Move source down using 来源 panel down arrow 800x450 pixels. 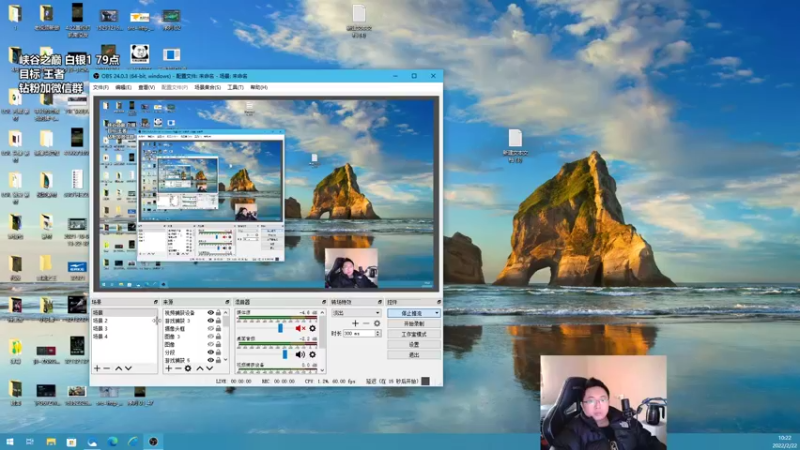[x=210, y=368]
